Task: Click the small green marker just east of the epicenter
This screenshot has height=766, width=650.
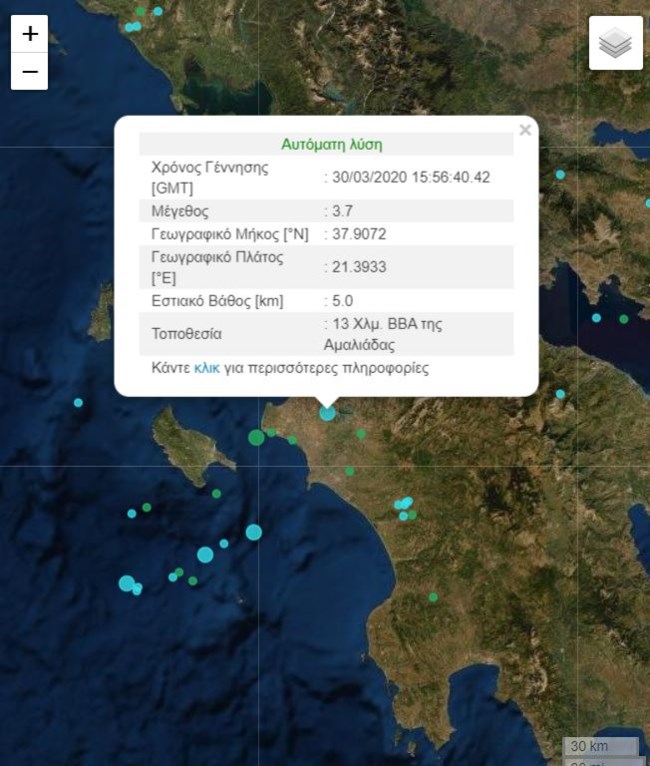Action: pos(361,434)
